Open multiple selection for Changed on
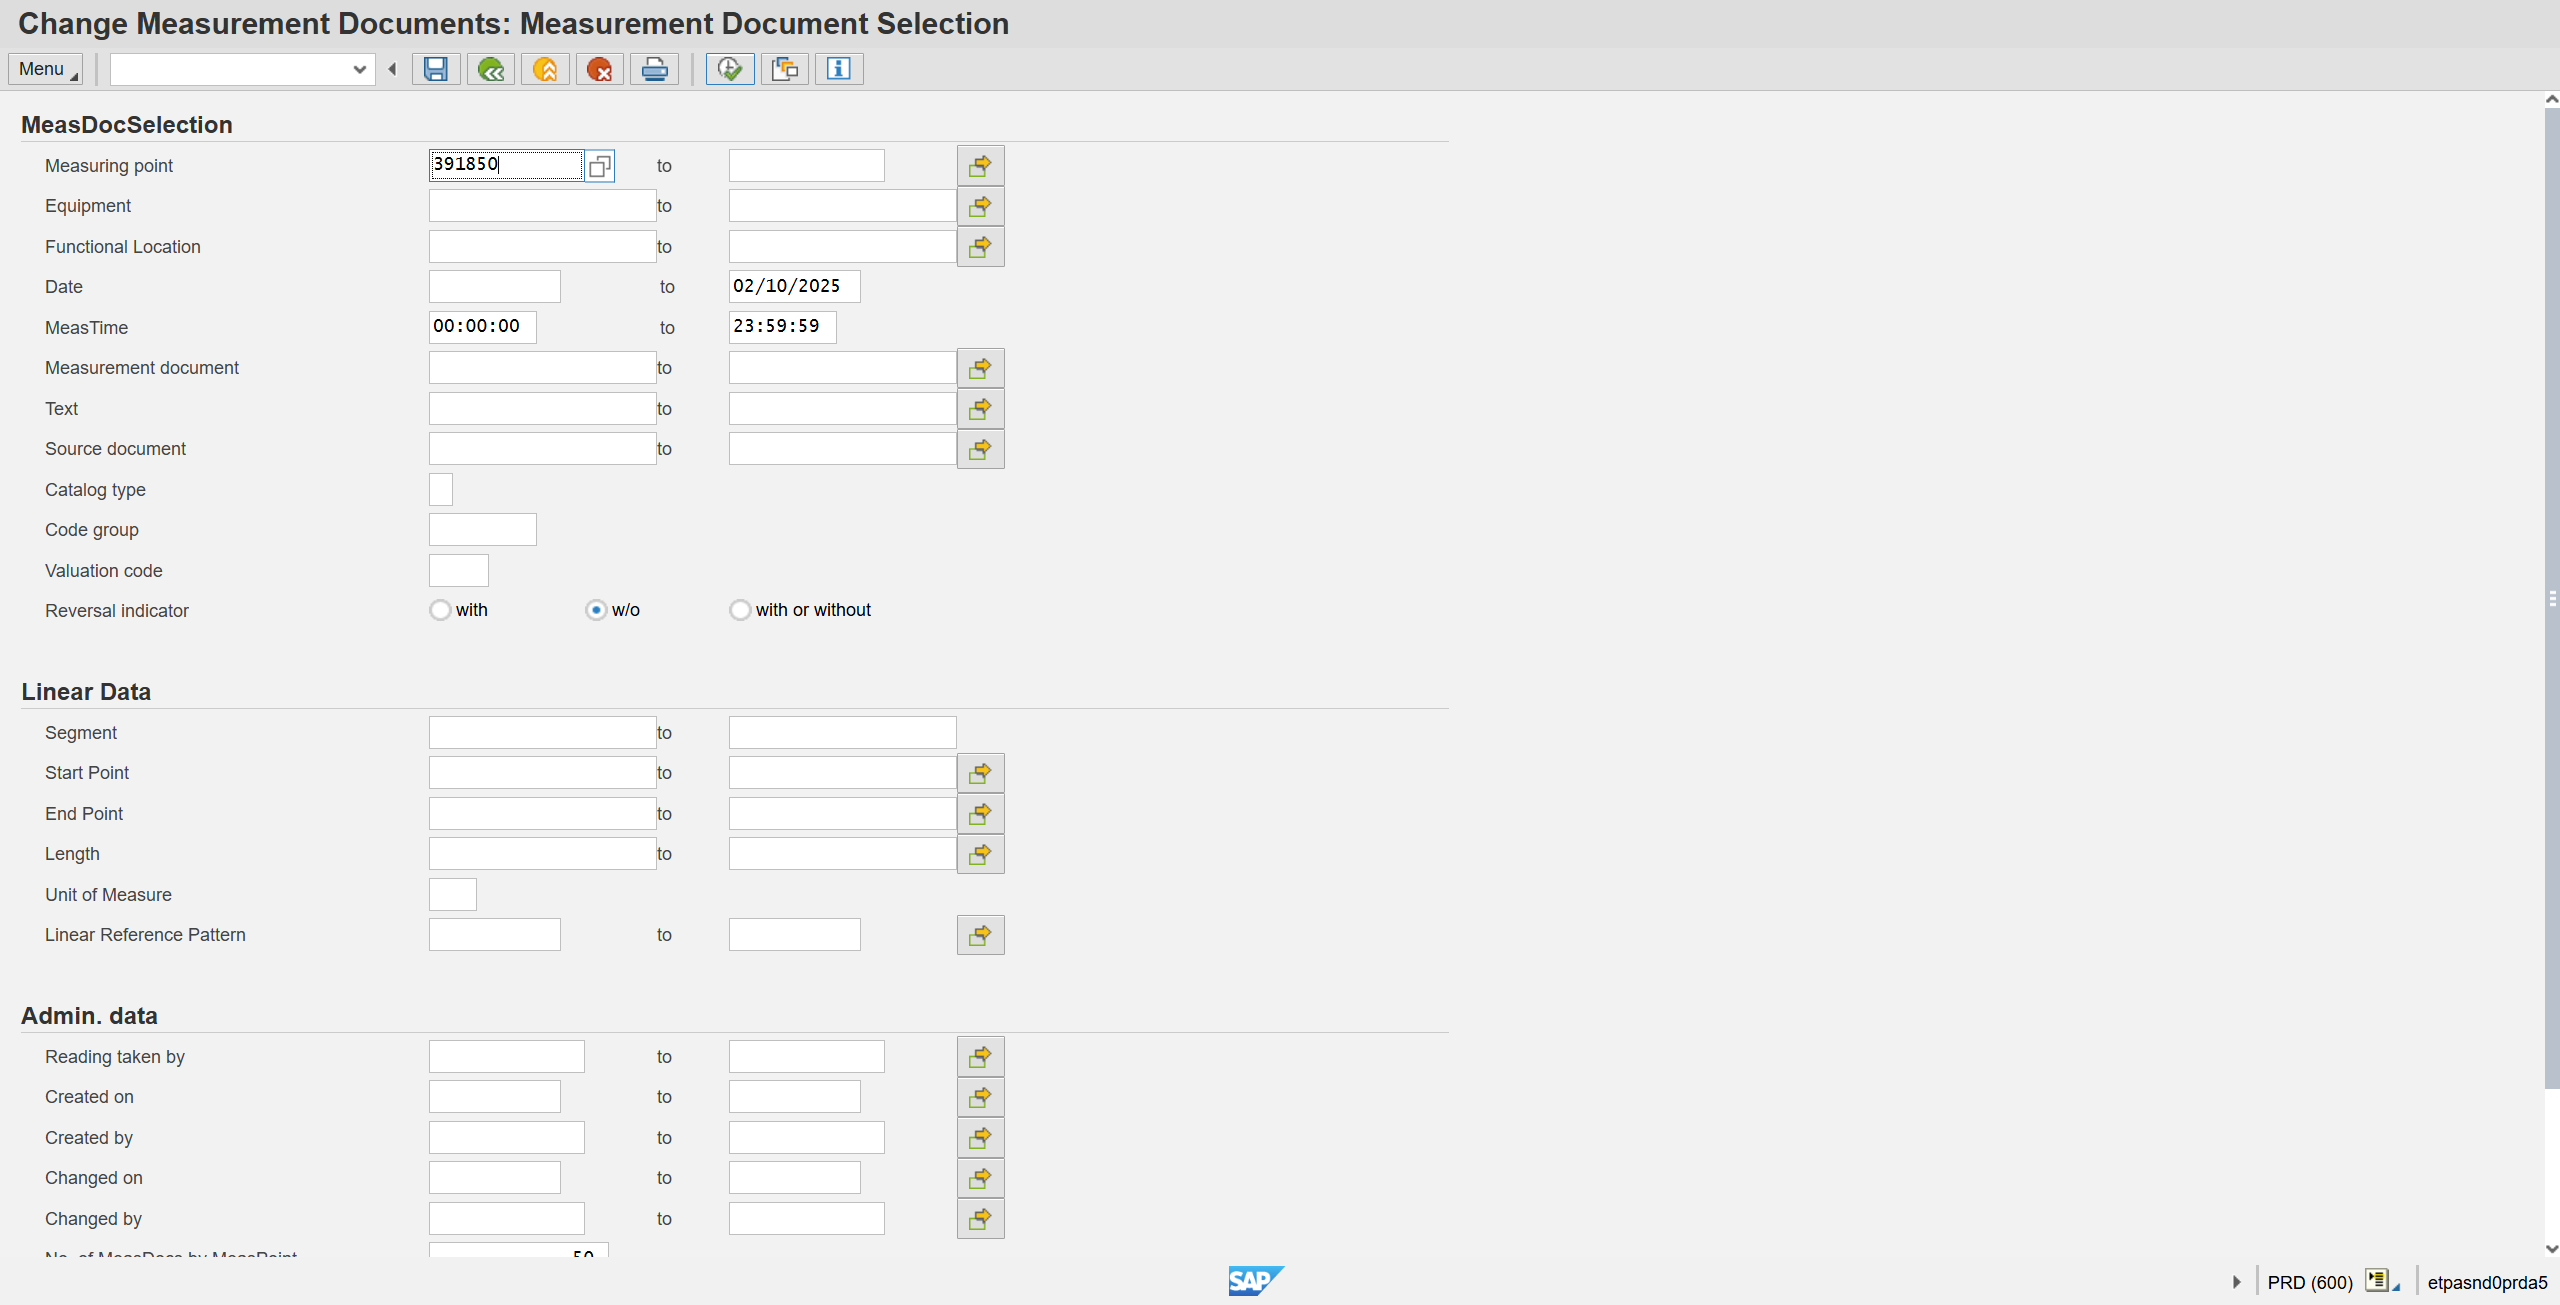Image resolution: width=2560 pixels, height=1305 pixels. point(980,1178)
